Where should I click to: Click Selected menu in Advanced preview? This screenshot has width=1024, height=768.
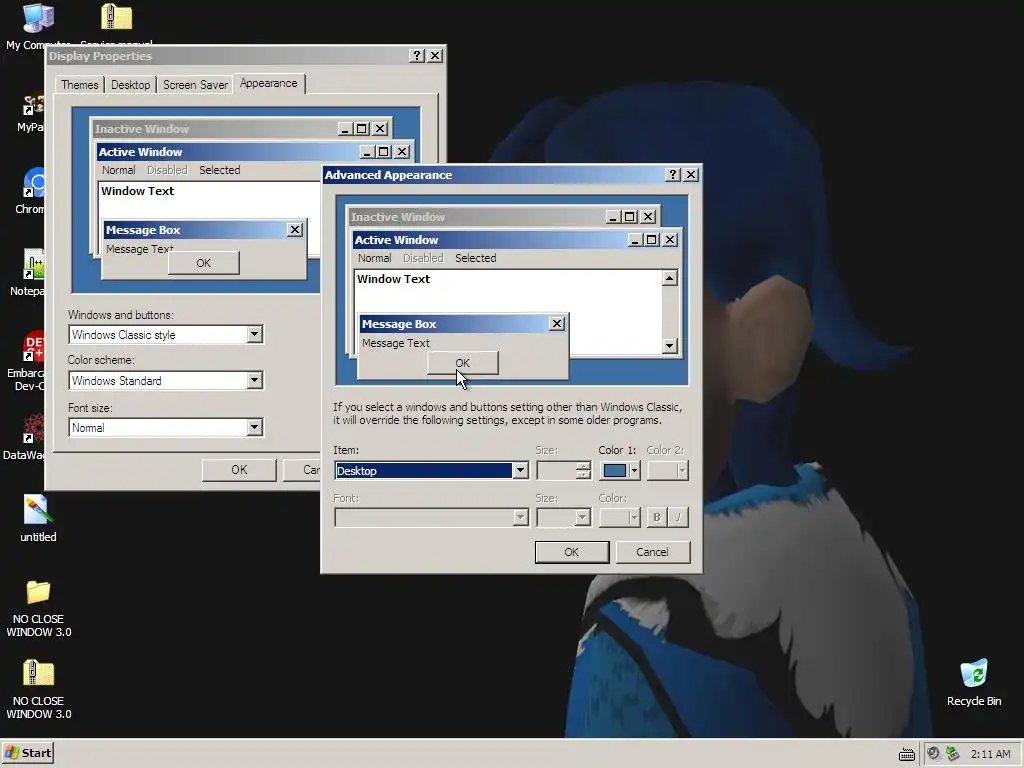click(475, 258)
